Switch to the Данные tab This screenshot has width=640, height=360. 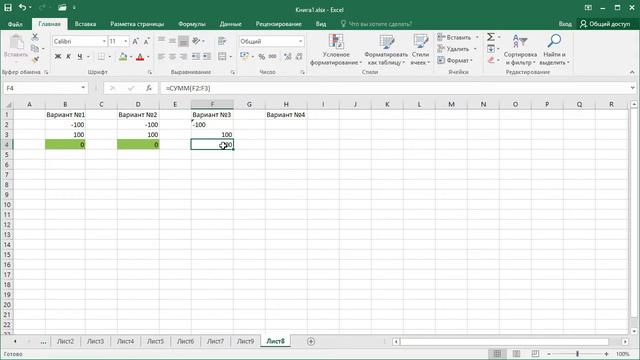231,24
